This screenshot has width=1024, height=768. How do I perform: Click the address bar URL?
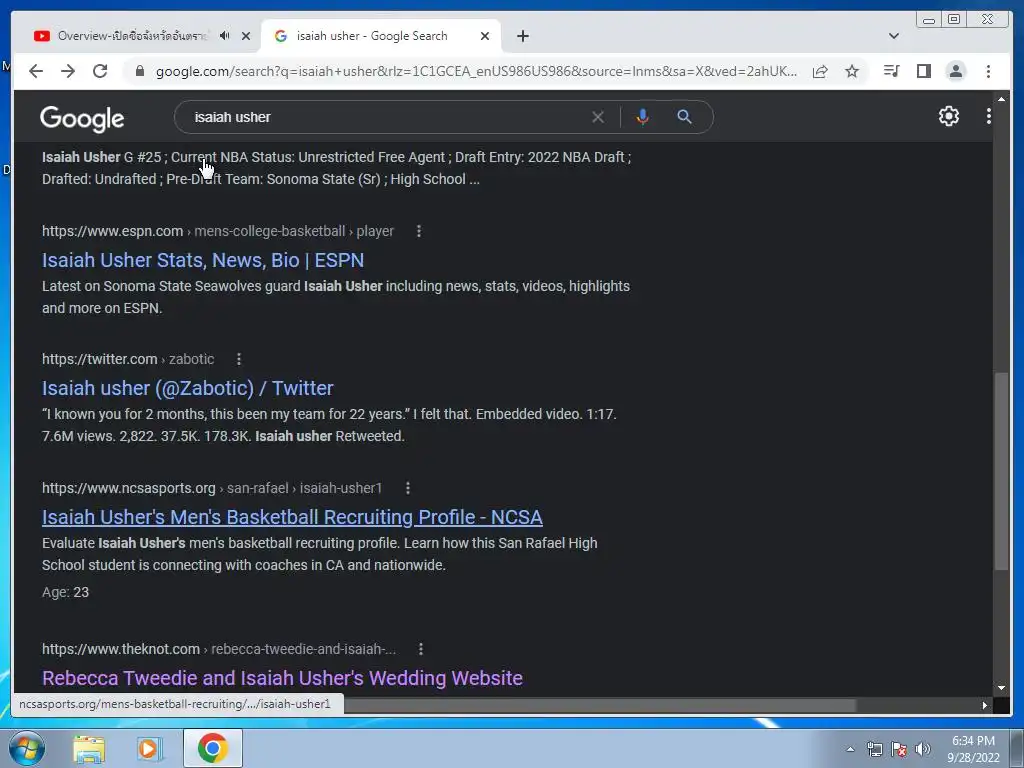(476, 71)
